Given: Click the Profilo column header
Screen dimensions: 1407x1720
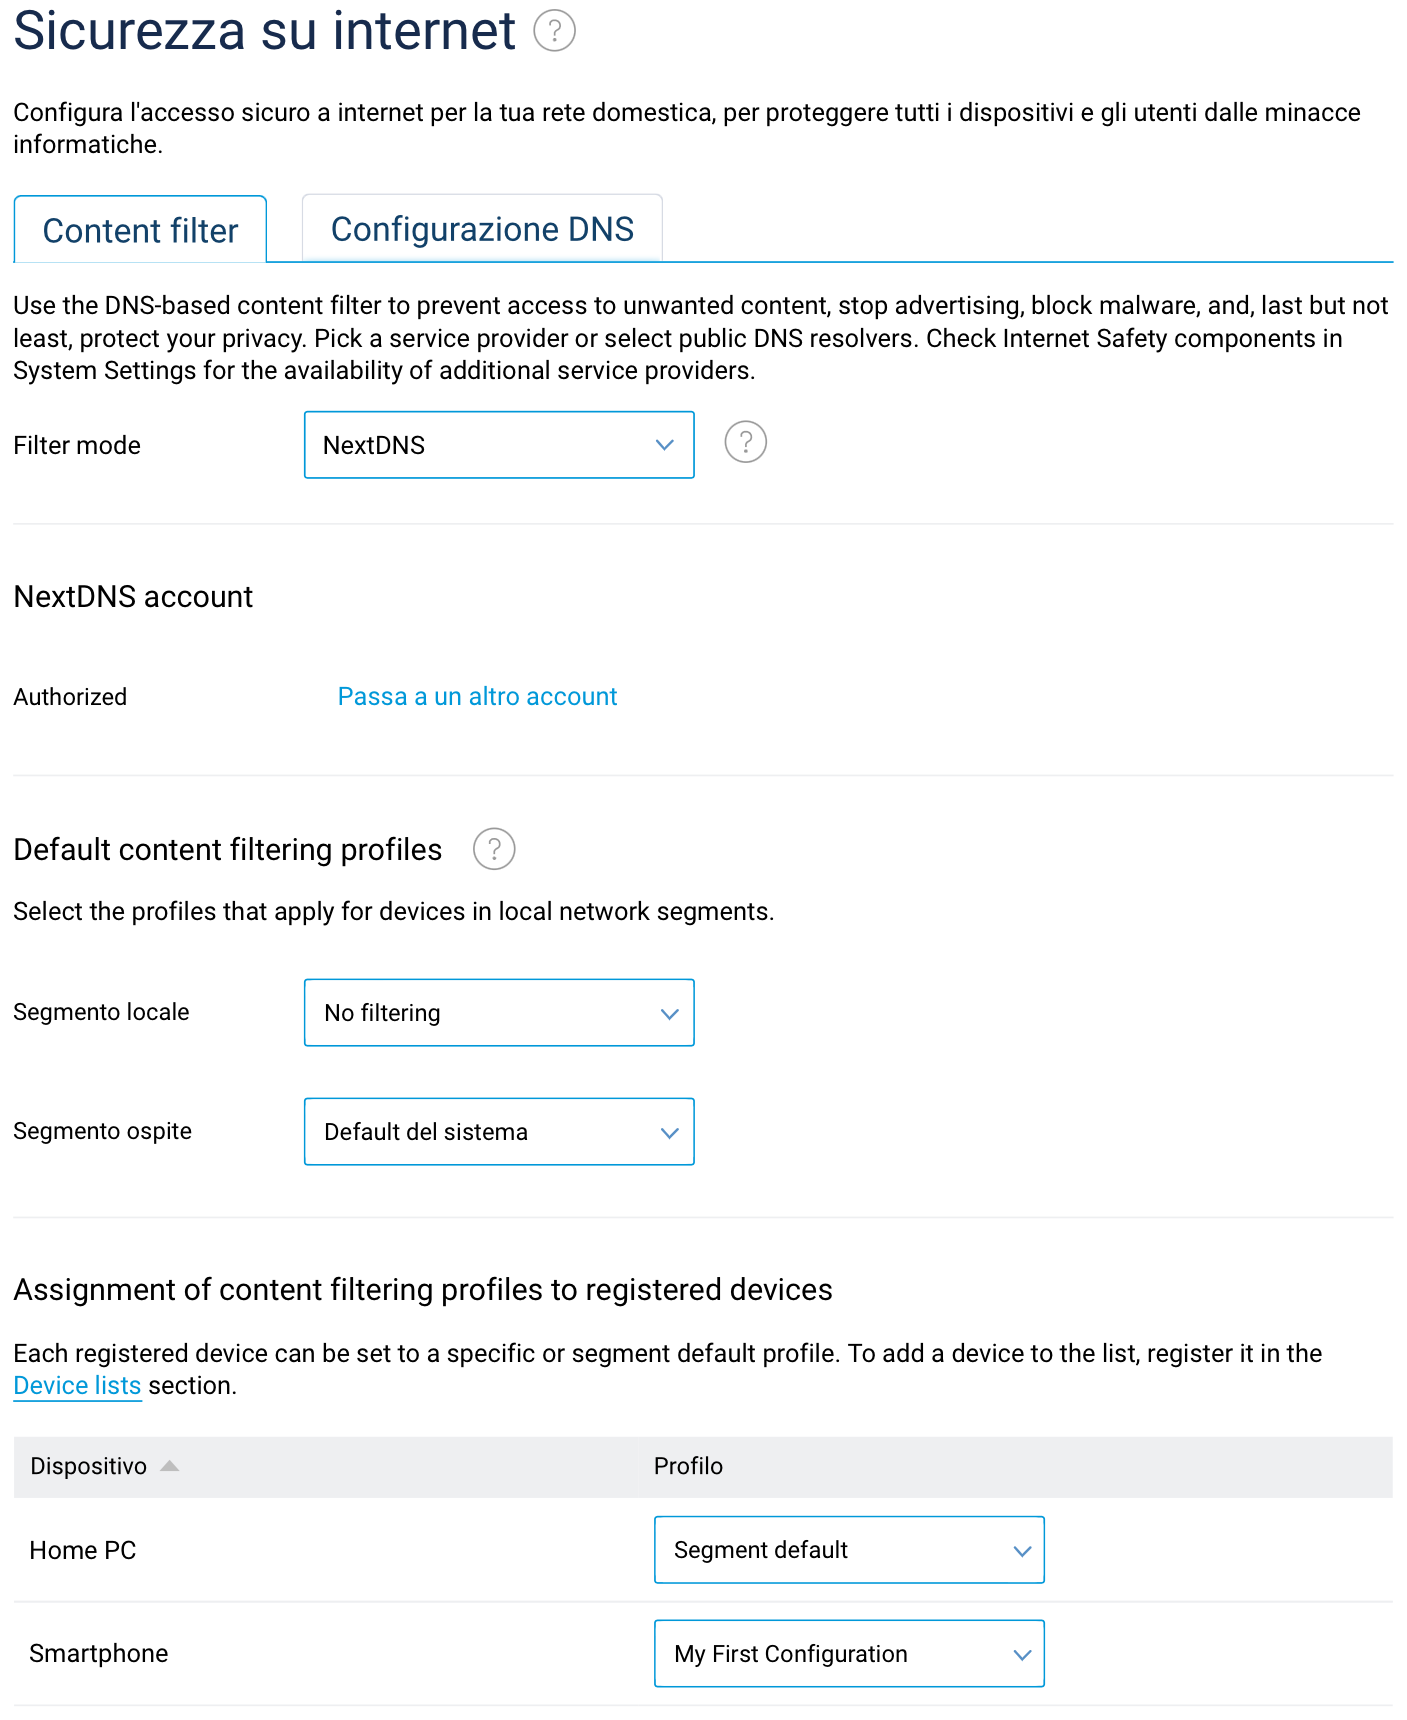Looking at the screenshot, I should [688, 1466].
